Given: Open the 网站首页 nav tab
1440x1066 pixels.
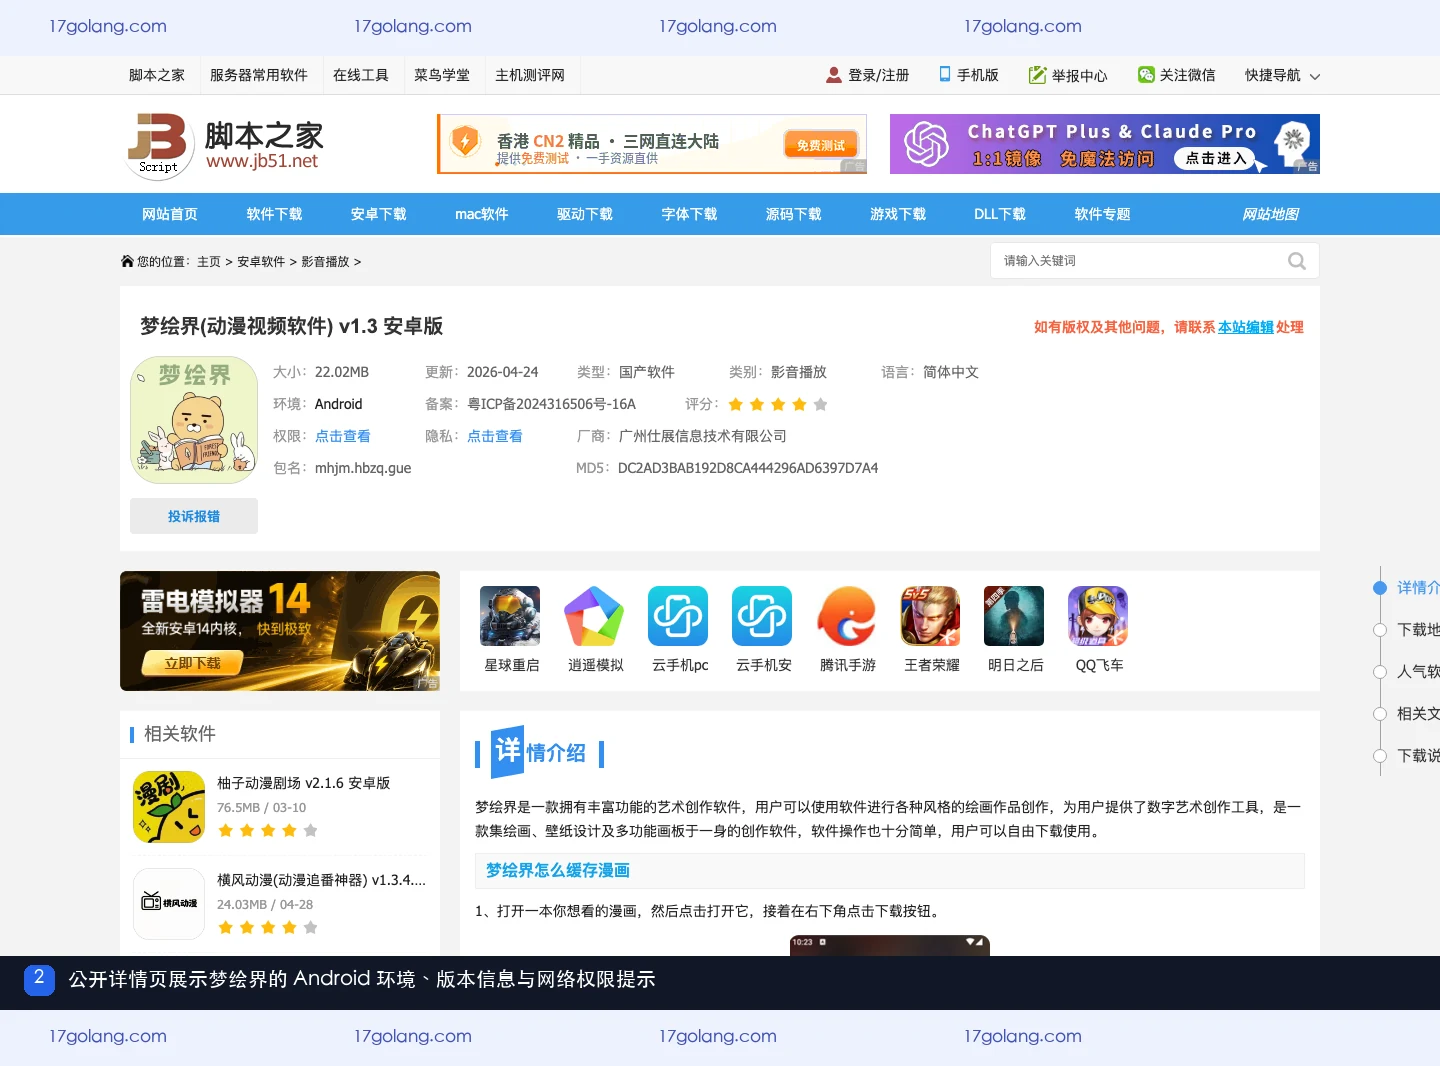Looking at the screenshot, I should point(170,214).
